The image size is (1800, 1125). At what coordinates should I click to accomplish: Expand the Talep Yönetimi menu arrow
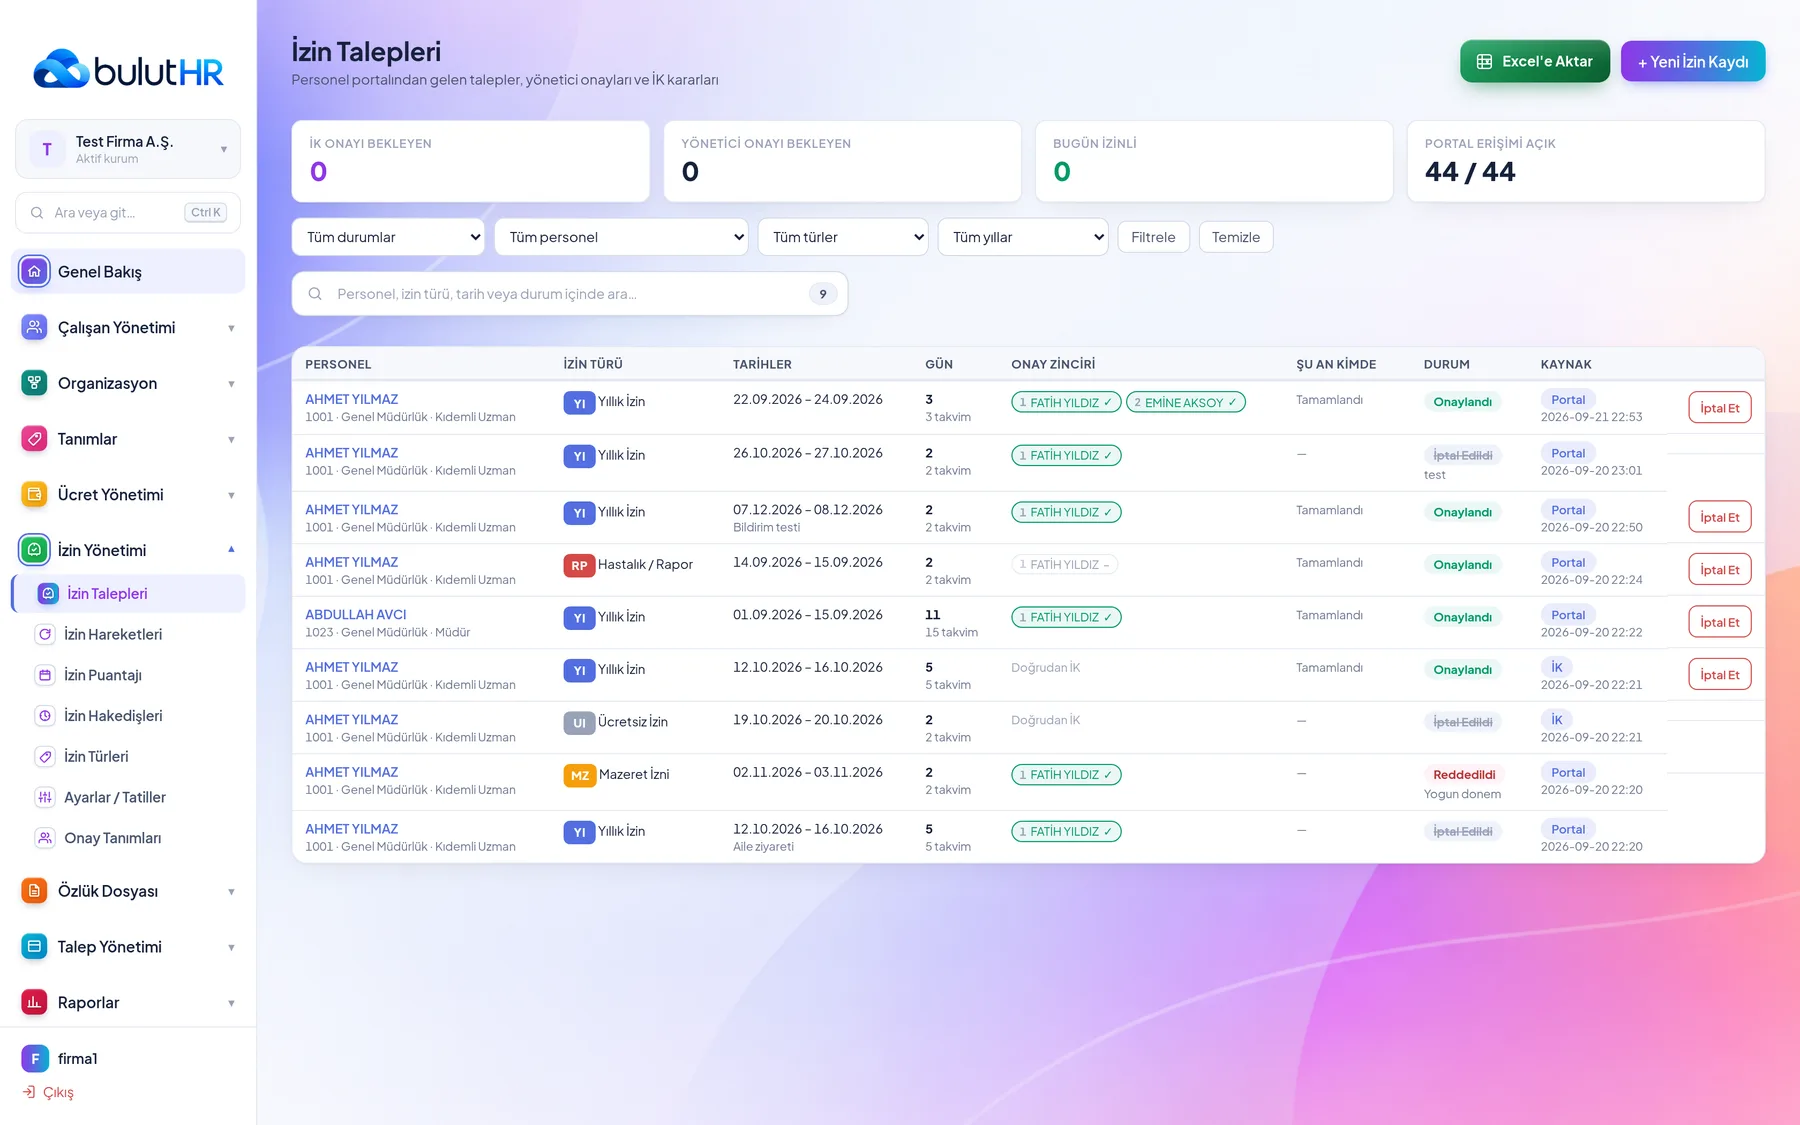click(231, 947)
